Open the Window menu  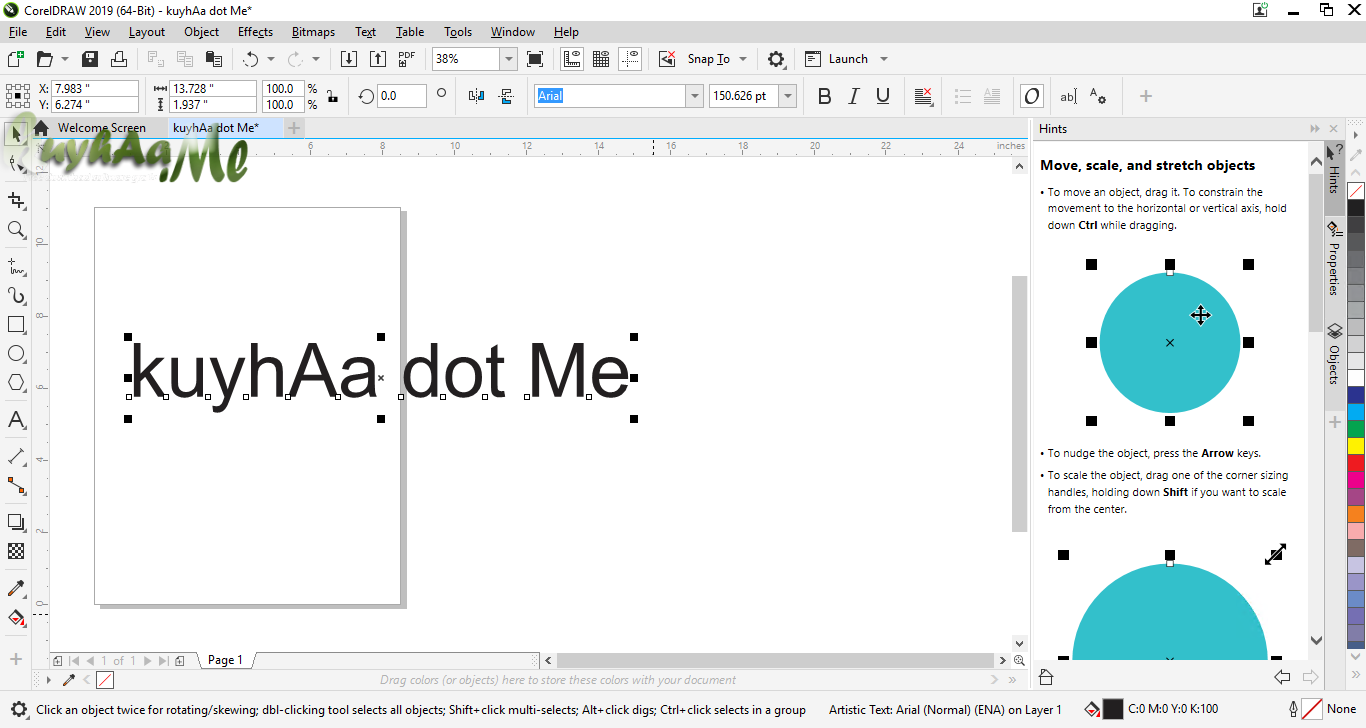click(x=513, y=32)
